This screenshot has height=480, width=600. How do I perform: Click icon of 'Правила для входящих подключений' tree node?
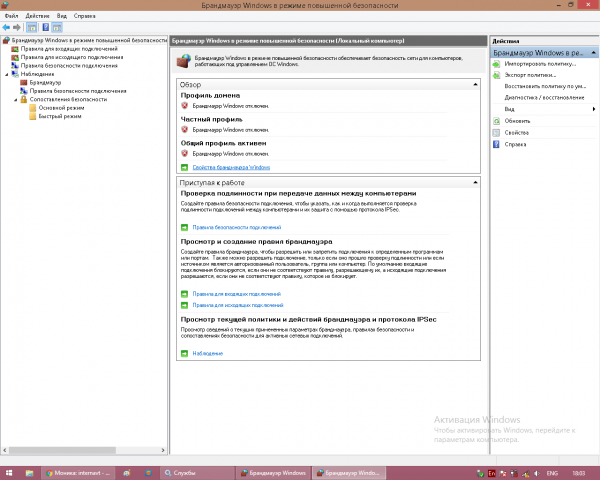point(15,49)
